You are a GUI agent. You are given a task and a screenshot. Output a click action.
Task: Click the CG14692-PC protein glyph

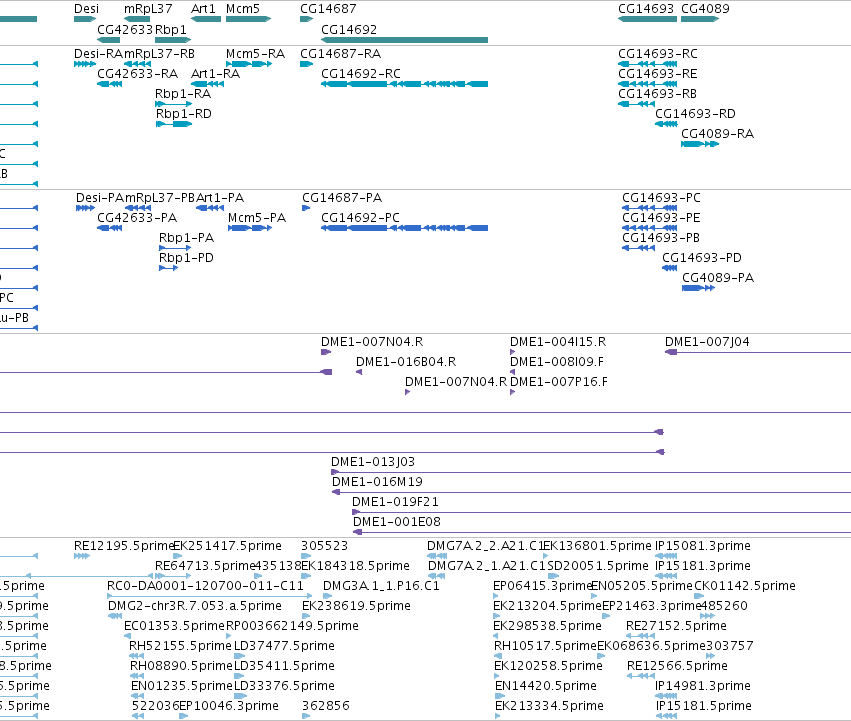[x=404, y=228]
